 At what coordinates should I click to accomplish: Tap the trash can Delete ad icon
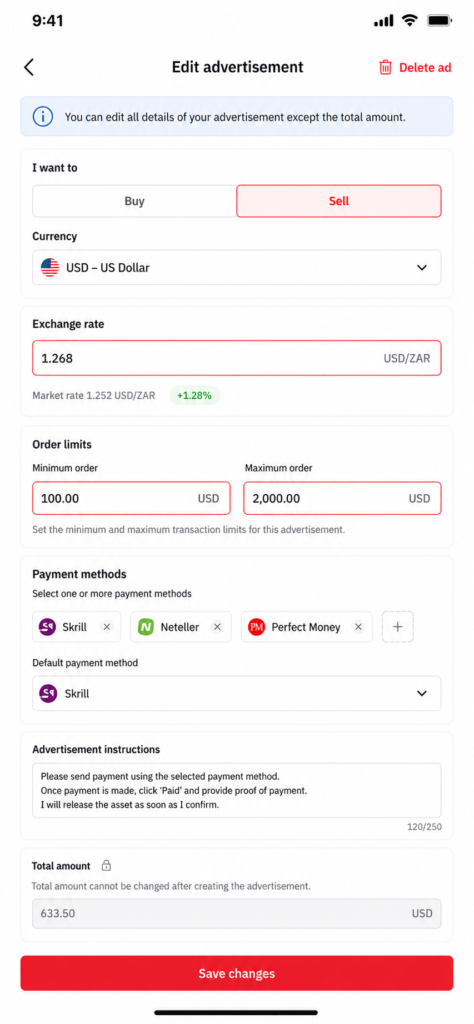point(386,67)
